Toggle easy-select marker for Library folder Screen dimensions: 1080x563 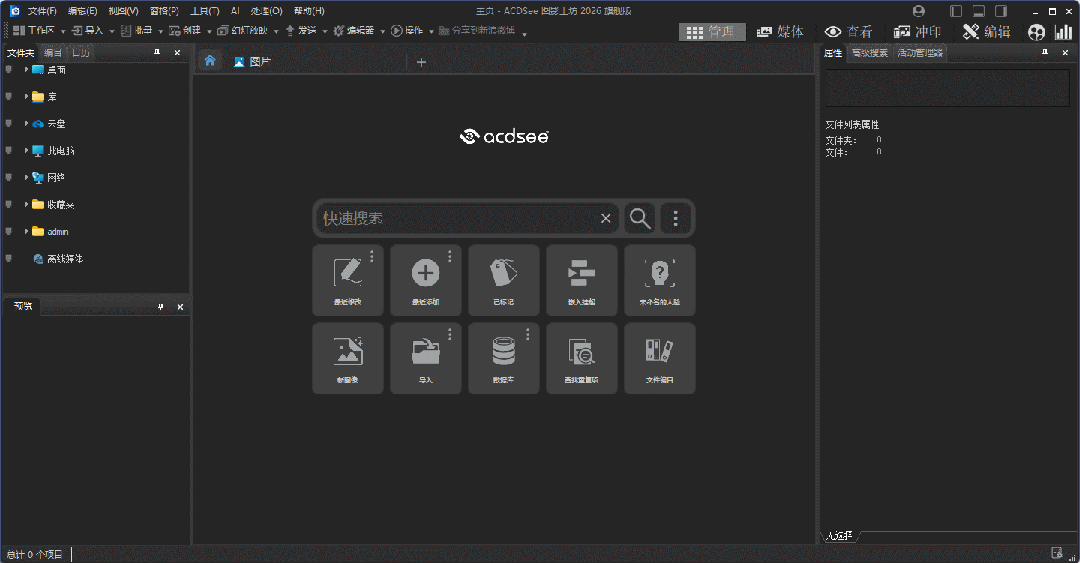pyautogui.click(x=8, y=96)
